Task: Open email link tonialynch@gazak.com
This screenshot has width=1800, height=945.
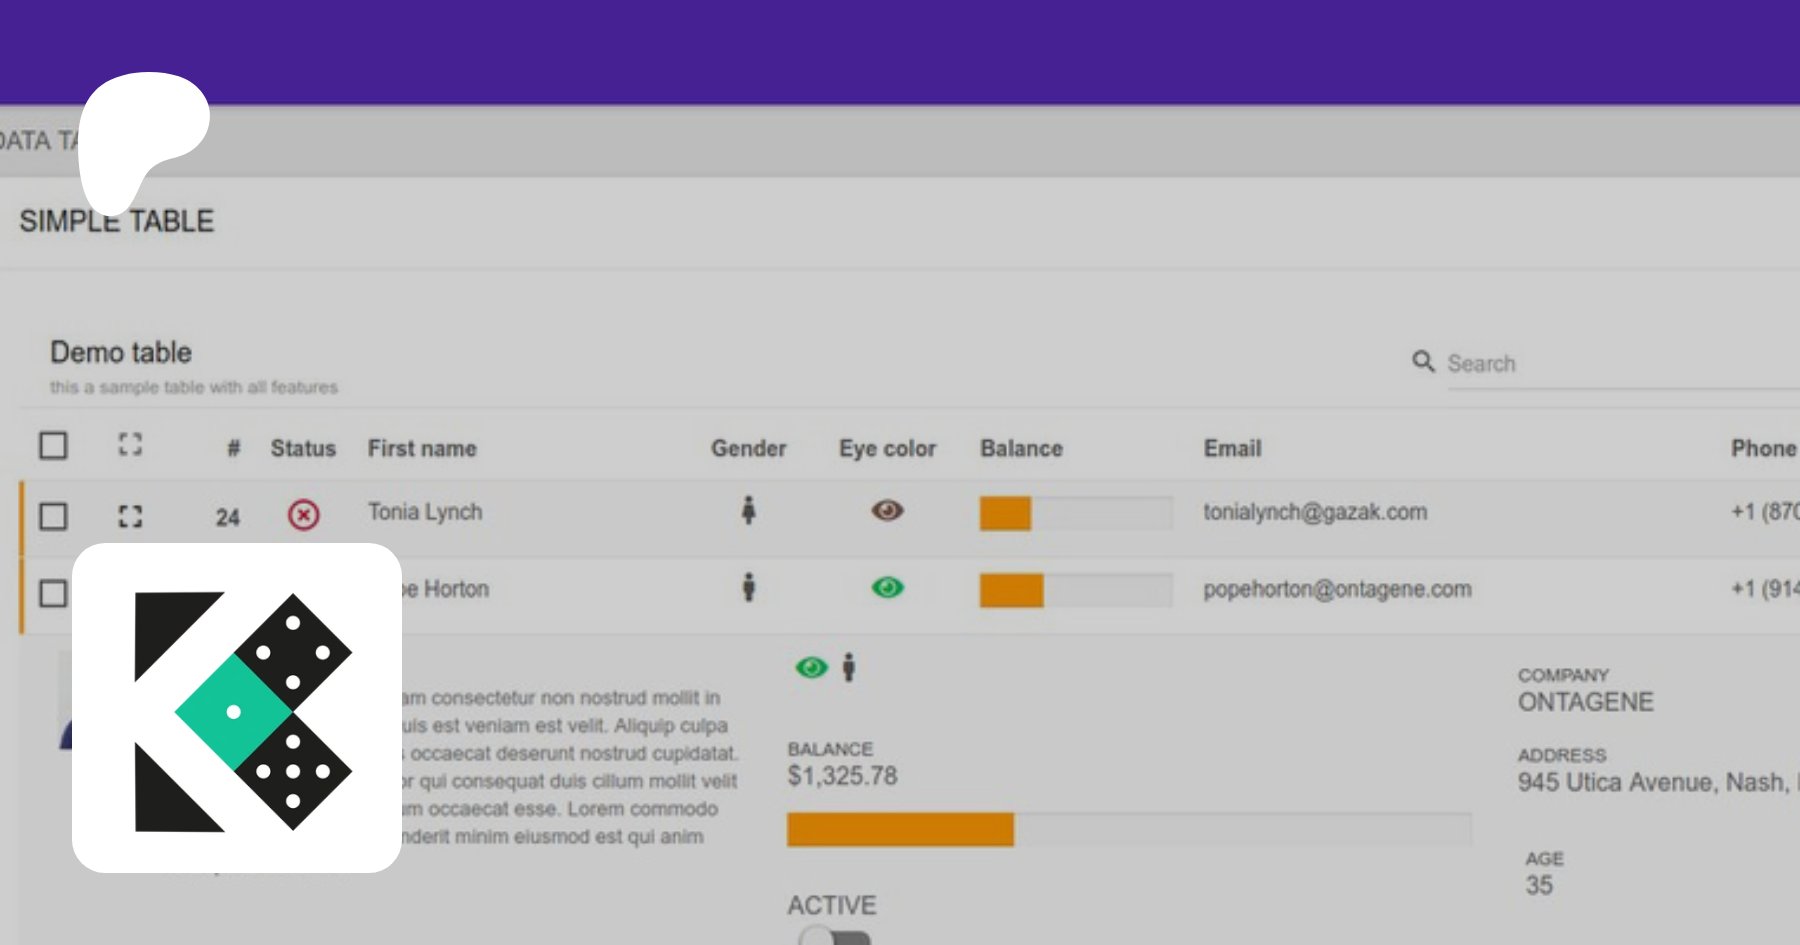Action: click(1316, 511)
